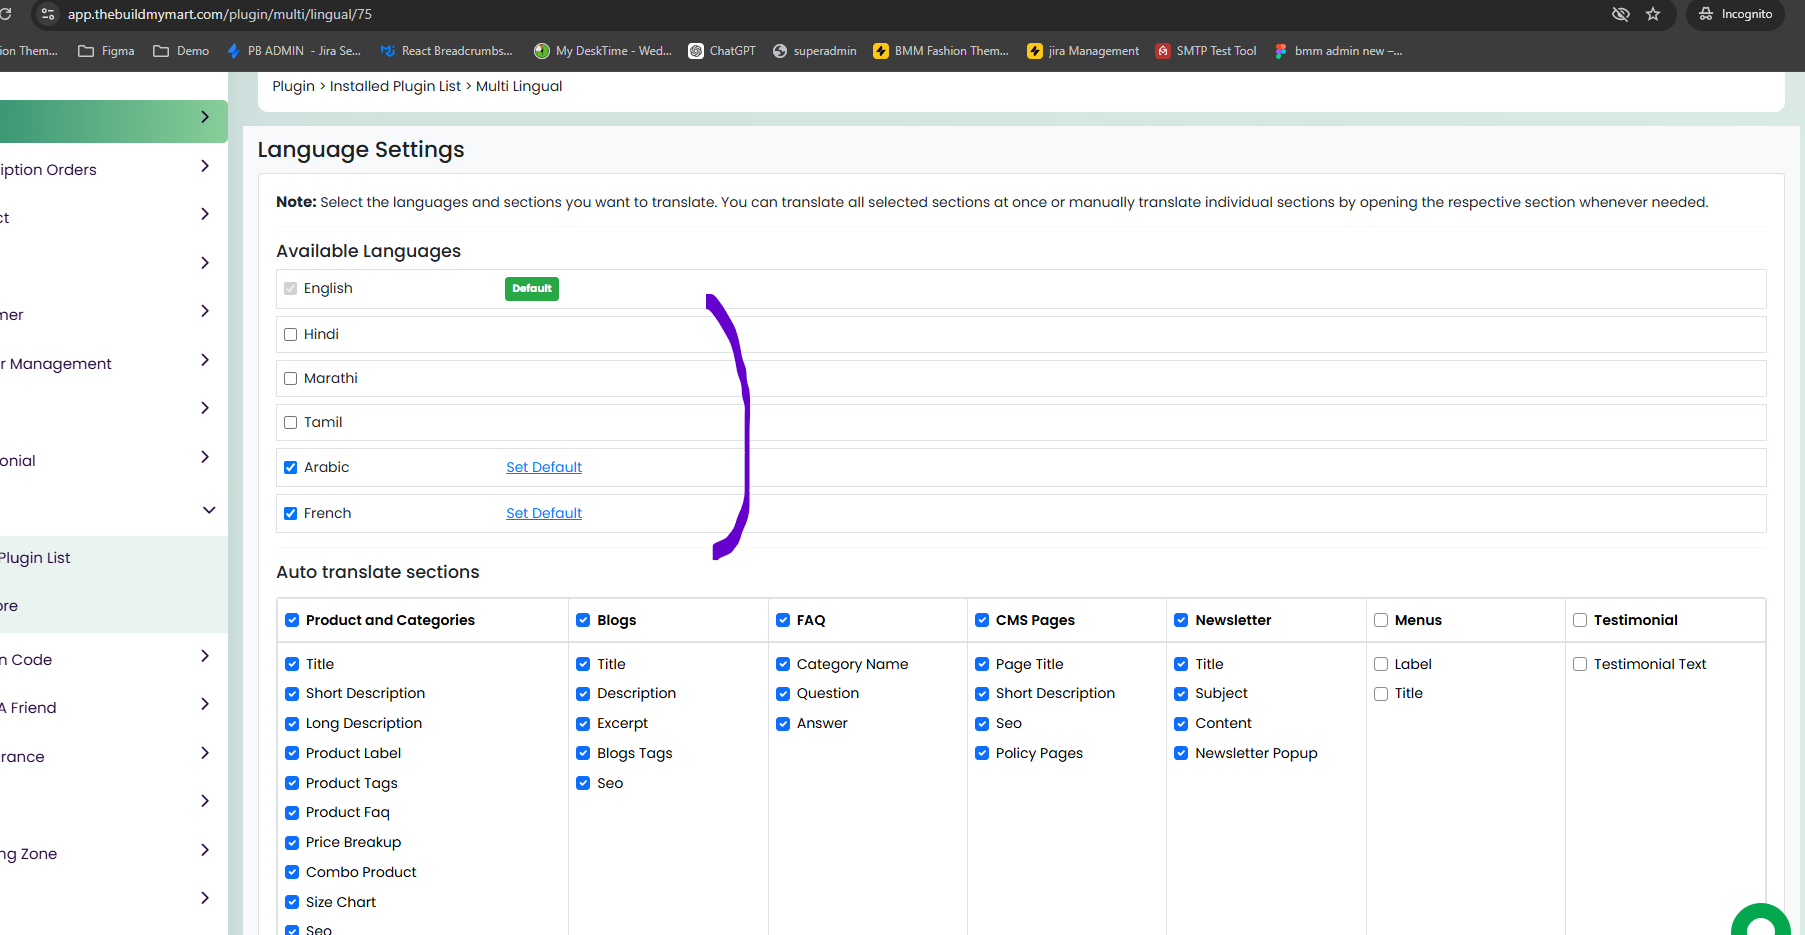Open the Code item in sidebar

point(26,660)
